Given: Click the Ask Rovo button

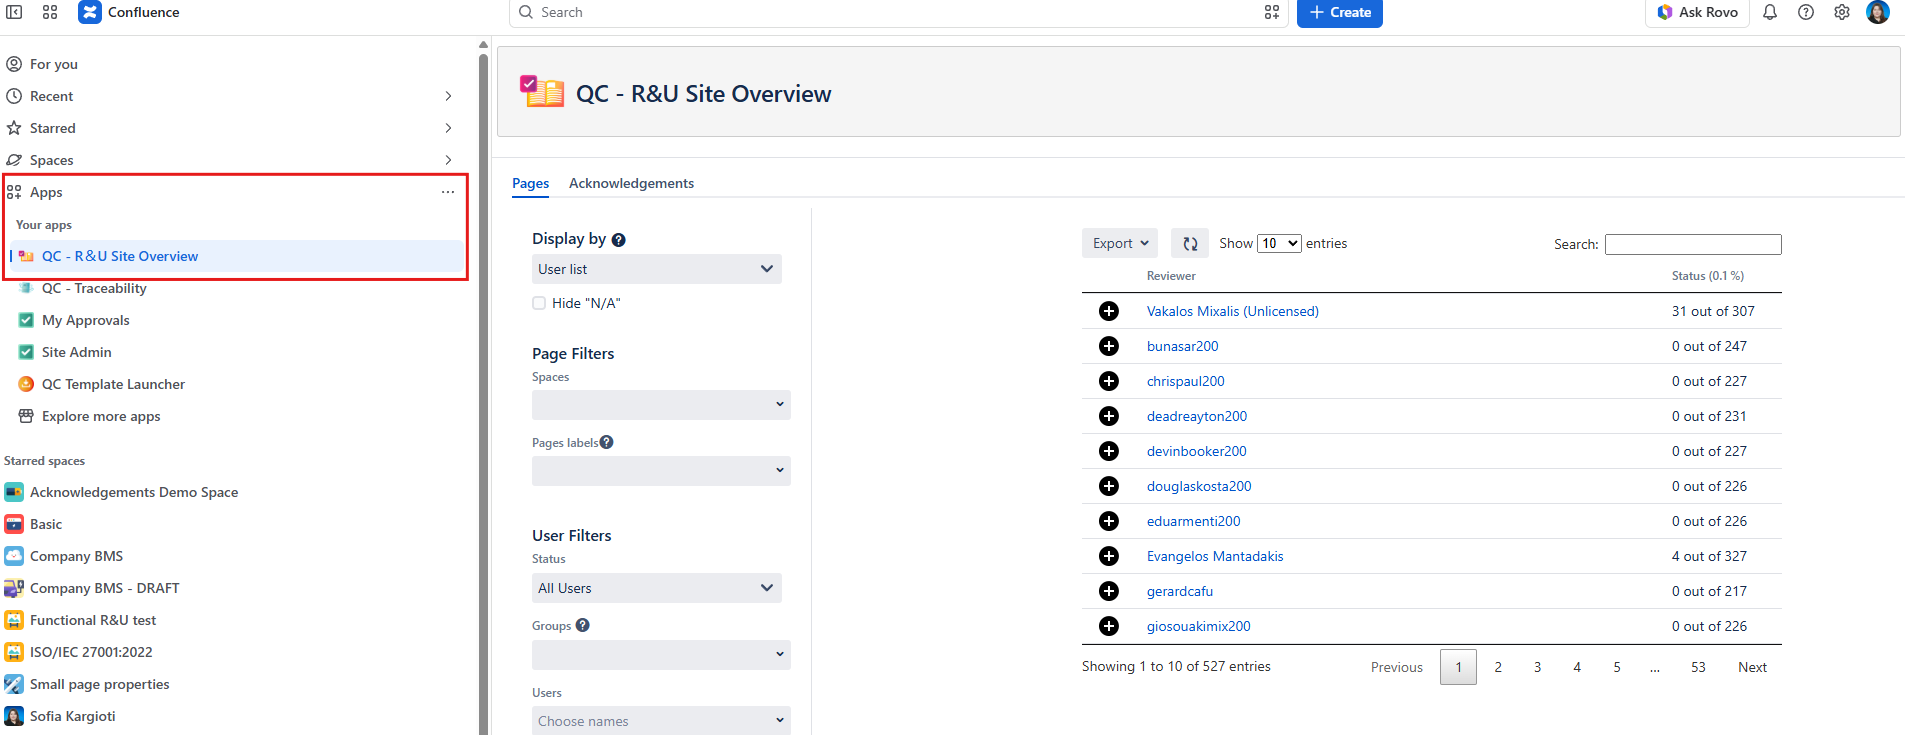Looking at the screenshot, I should (x=1697, y=13).
